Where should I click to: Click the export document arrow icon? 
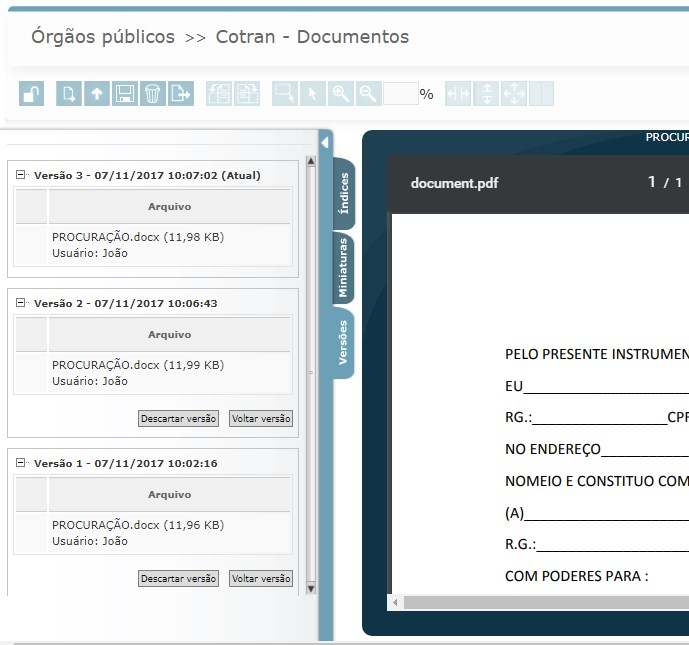[180, 94]
